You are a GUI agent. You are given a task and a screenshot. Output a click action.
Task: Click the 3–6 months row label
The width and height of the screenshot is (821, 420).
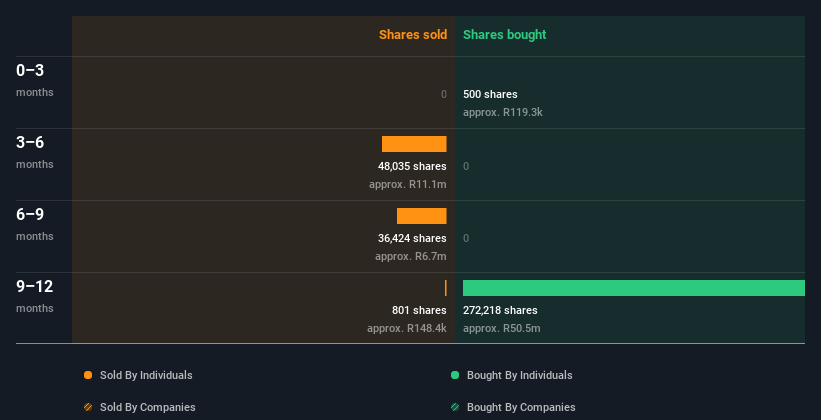tap(35, 152)
